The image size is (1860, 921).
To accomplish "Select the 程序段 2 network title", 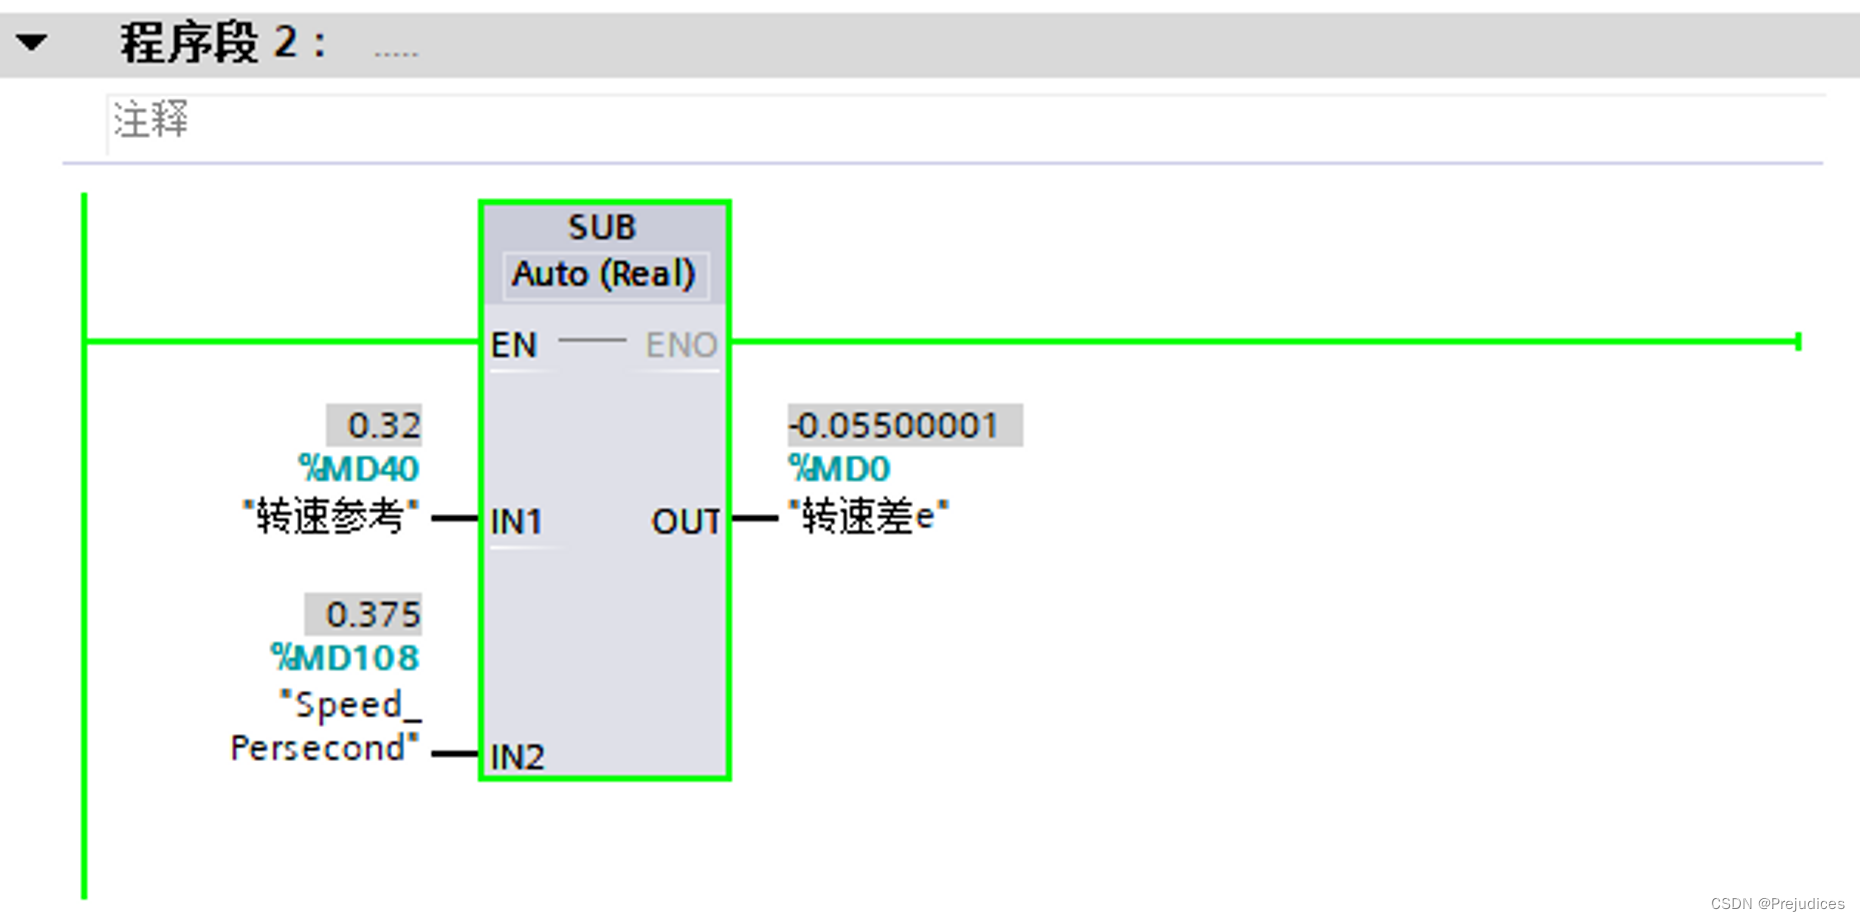I will pos(222,43).
